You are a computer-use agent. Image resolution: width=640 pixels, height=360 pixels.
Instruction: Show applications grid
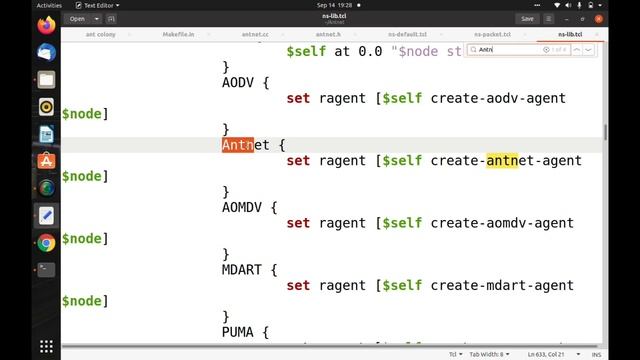pos(46,347)
